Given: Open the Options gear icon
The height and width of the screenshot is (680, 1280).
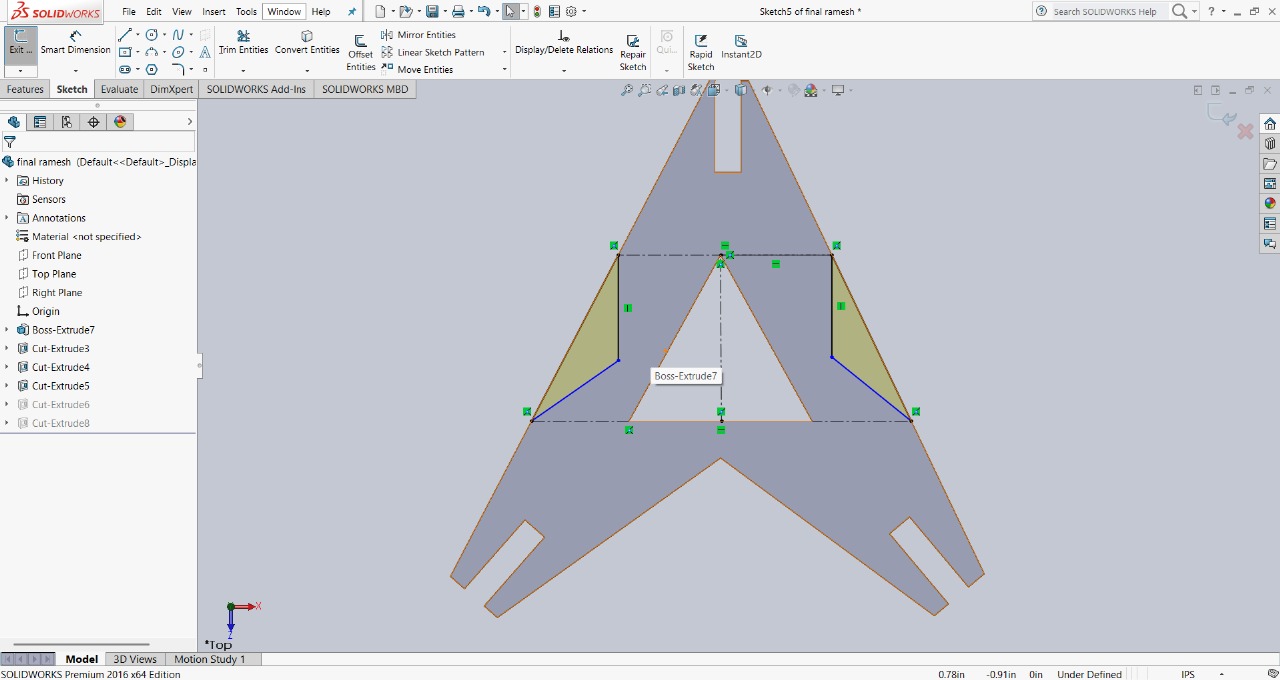Looking at the screenshot, I should (571, 11).
